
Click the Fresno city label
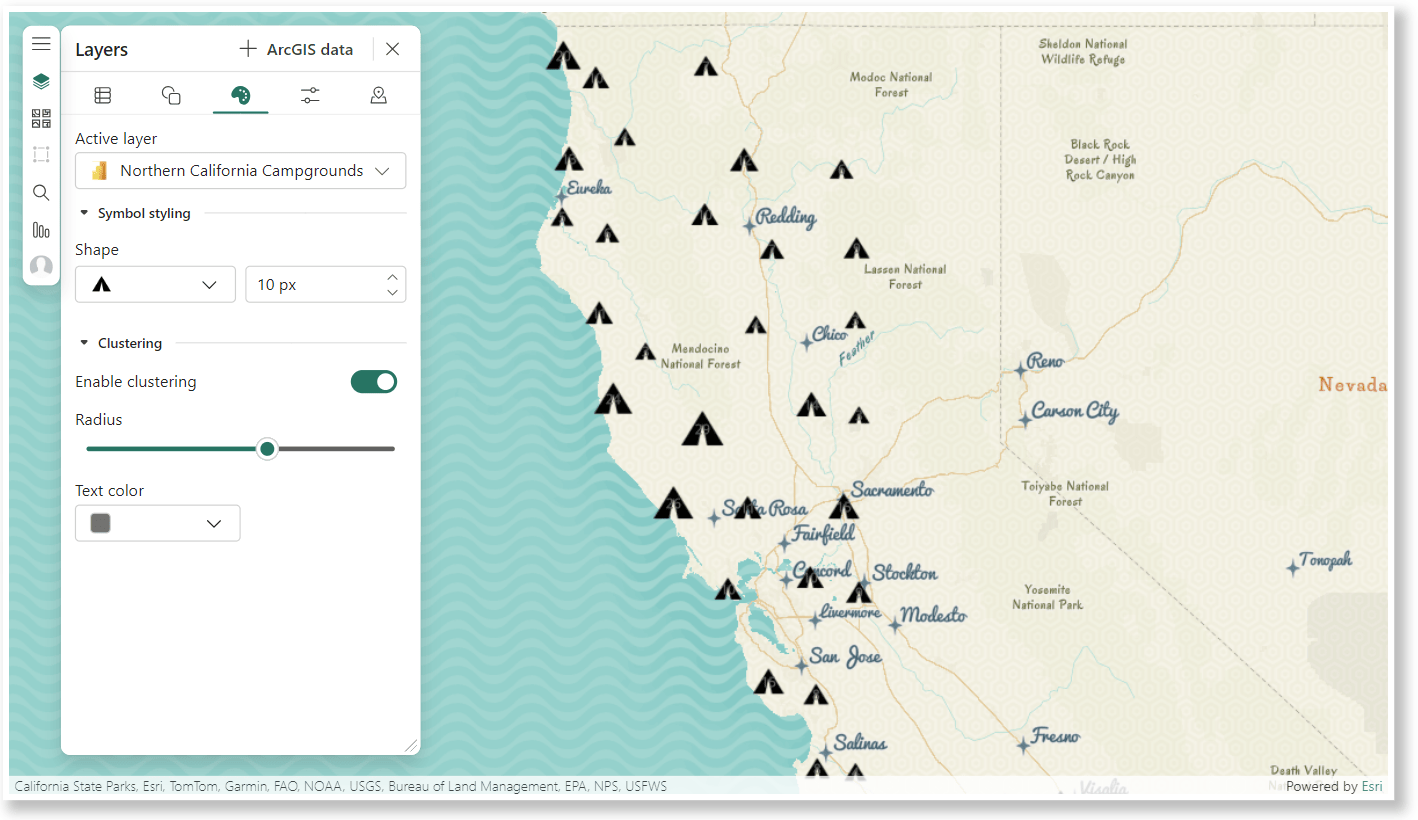[1056, 736]
